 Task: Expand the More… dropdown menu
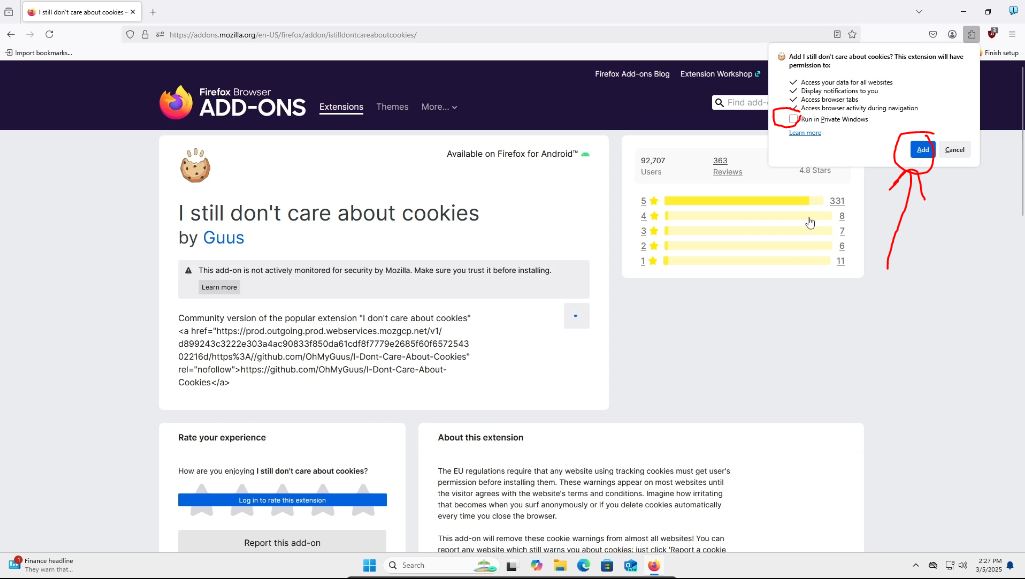(x=439, y=107)
